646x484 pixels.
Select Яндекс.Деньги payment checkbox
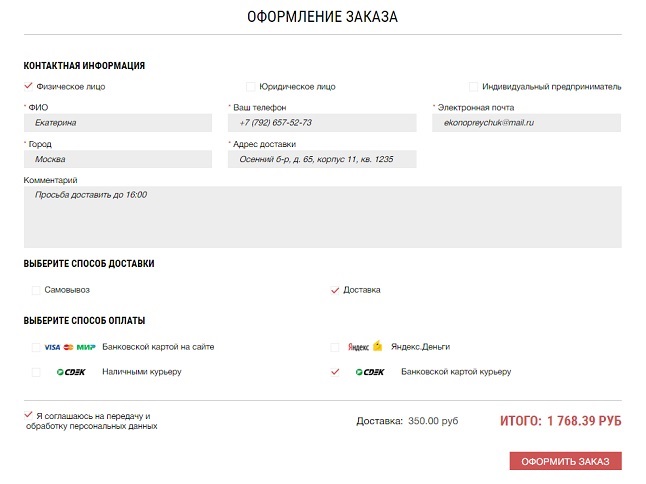(335, 347)
